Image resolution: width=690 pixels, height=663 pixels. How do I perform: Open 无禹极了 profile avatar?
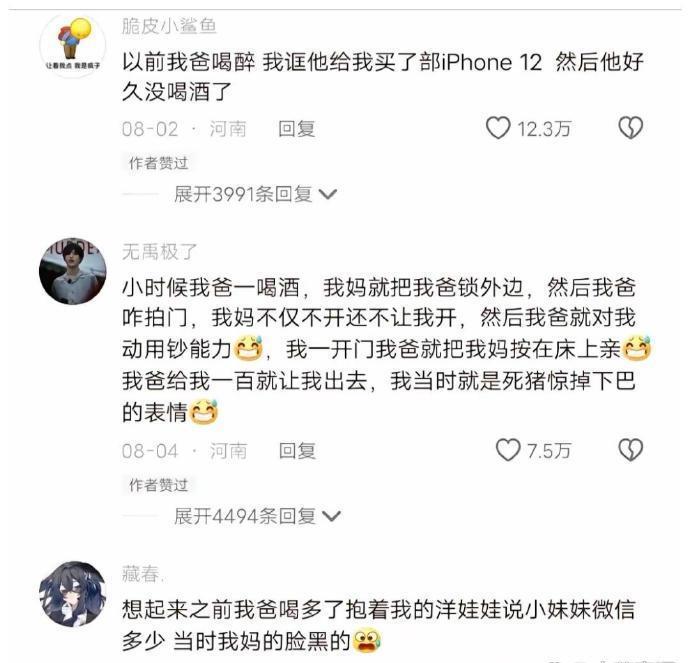[73, 271]
